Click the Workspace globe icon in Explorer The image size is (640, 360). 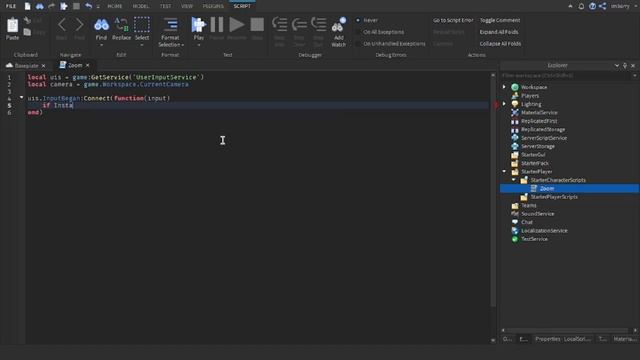coord(515,87)
